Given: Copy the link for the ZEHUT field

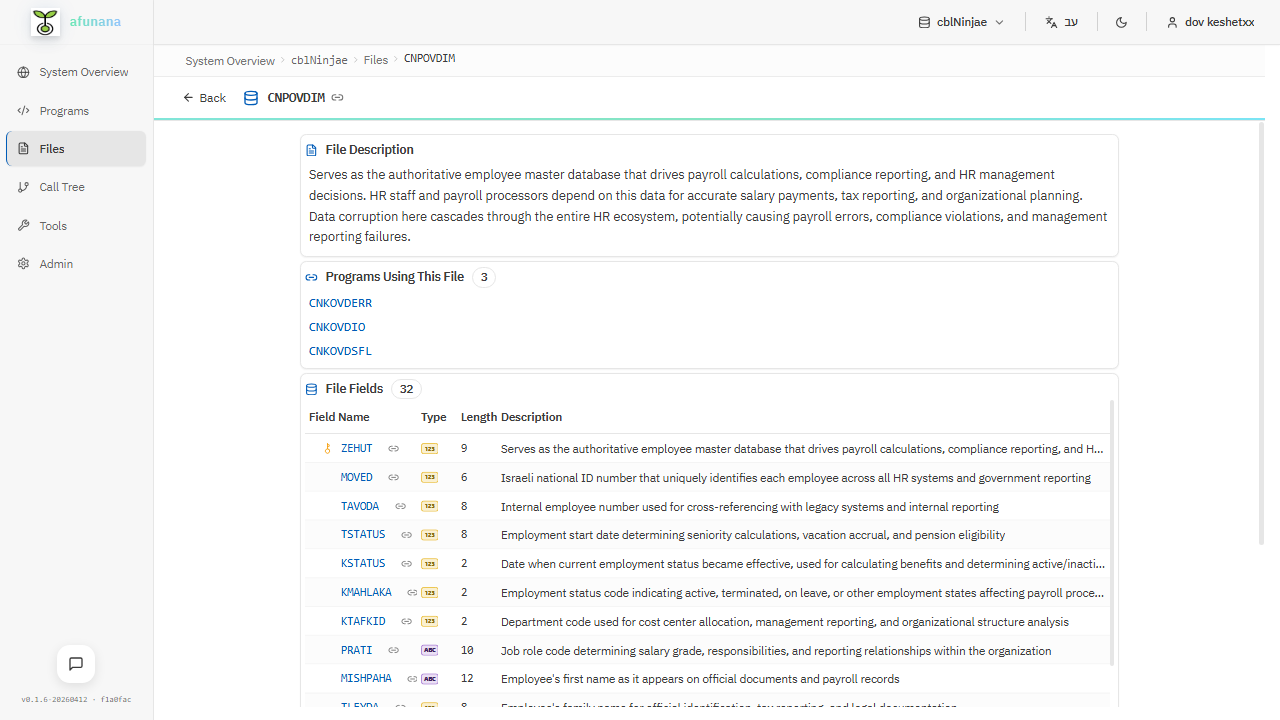Looking at the screenshot, I should pos(393,448).
